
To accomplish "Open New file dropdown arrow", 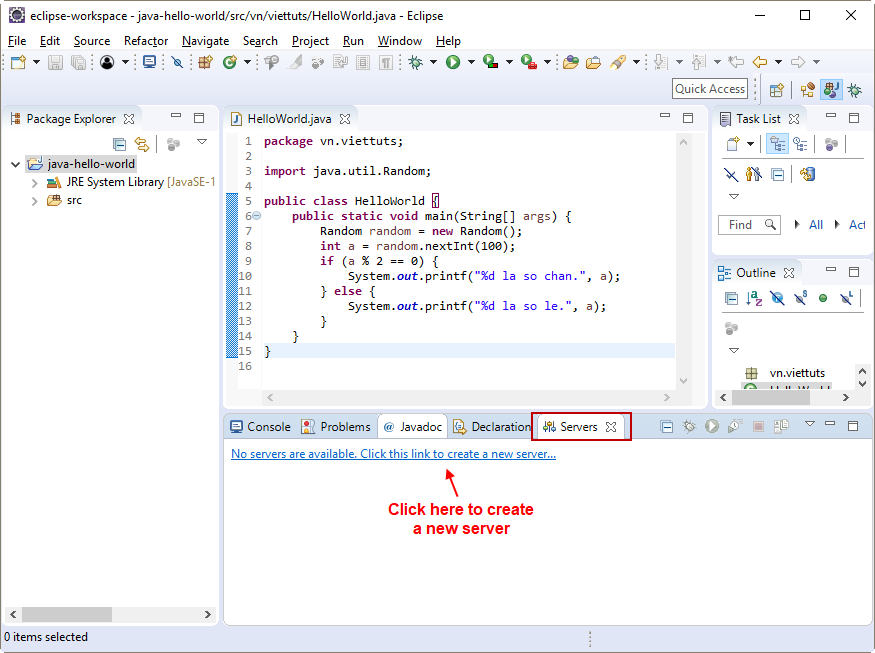I will coord(36,62).
